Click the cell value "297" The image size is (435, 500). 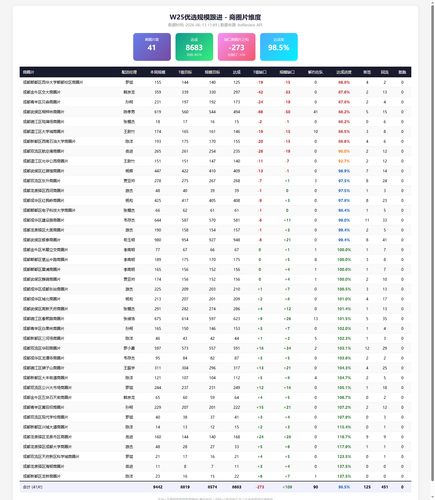[x=237, y=92]
